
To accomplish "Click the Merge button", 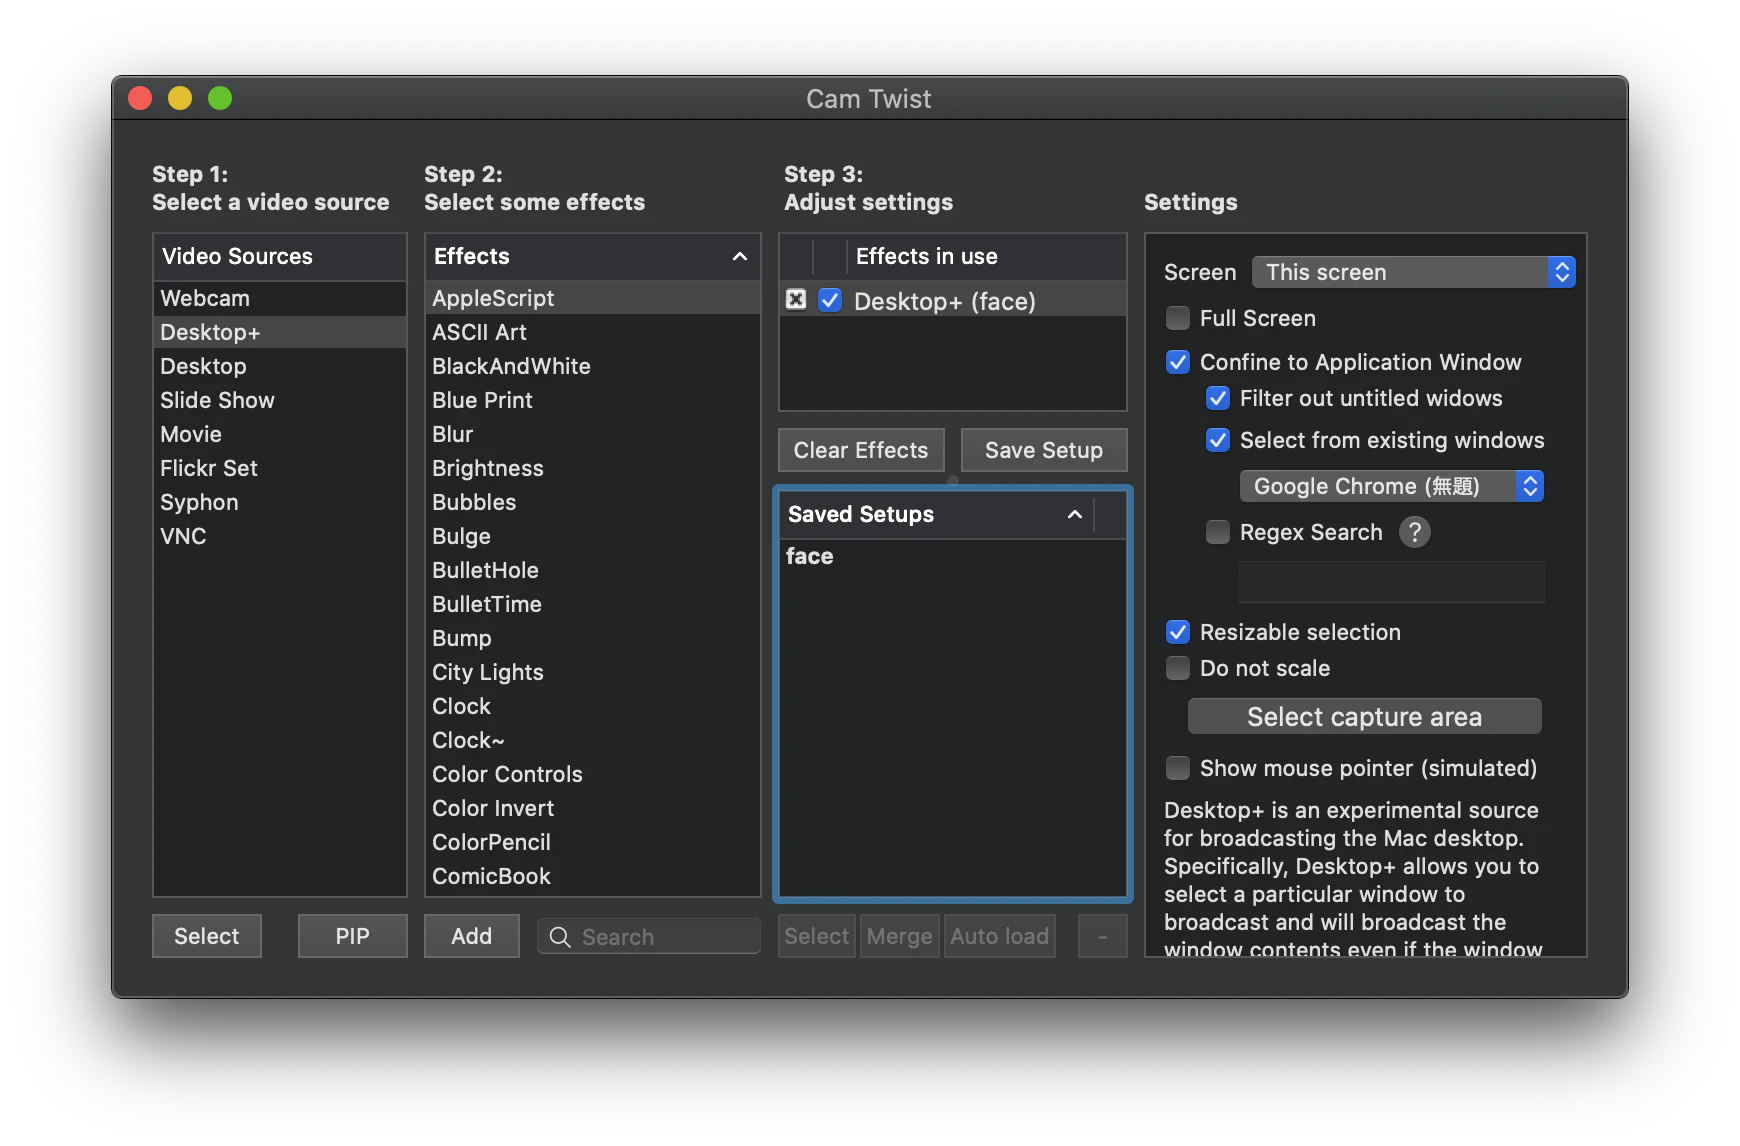I will coord(900,936).
